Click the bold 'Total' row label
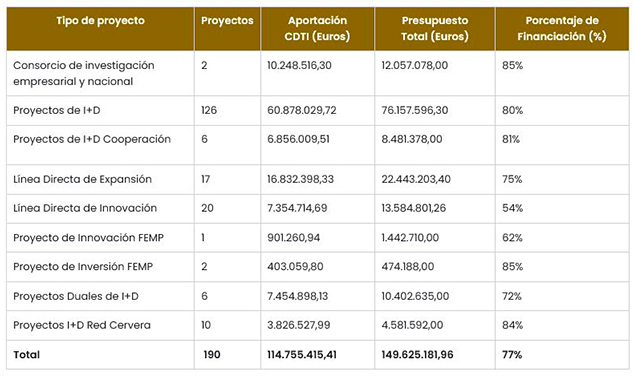 click(x=26, y=355)
